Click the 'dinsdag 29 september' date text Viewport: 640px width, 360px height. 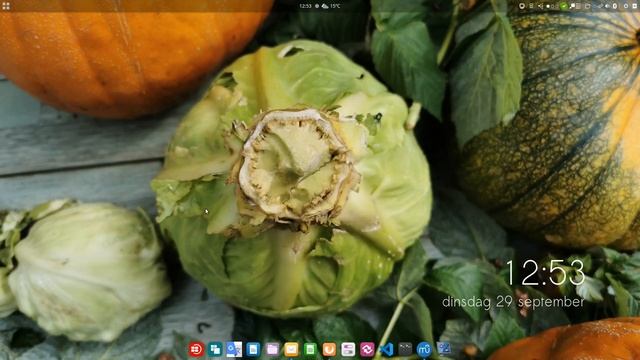(x=513, y=302)
